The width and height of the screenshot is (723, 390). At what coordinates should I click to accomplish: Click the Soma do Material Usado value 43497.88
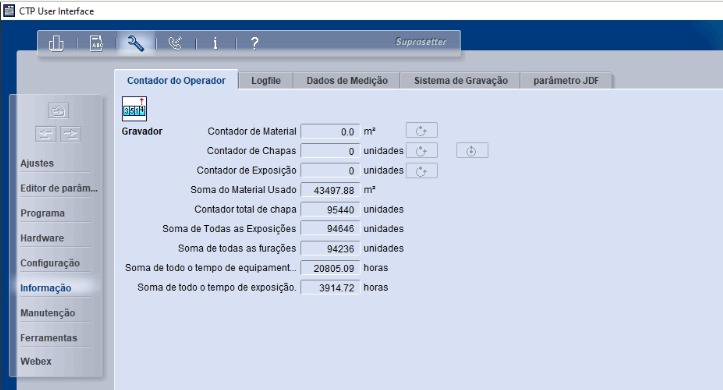(330, 190)
